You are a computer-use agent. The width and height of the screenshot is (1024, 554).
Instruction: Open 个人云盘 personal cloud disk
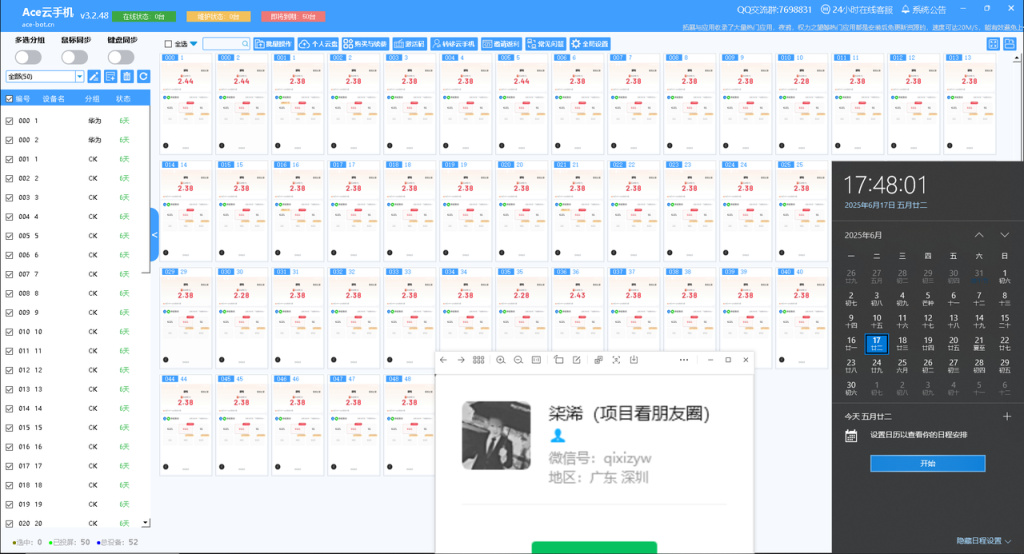pos(318,44)
